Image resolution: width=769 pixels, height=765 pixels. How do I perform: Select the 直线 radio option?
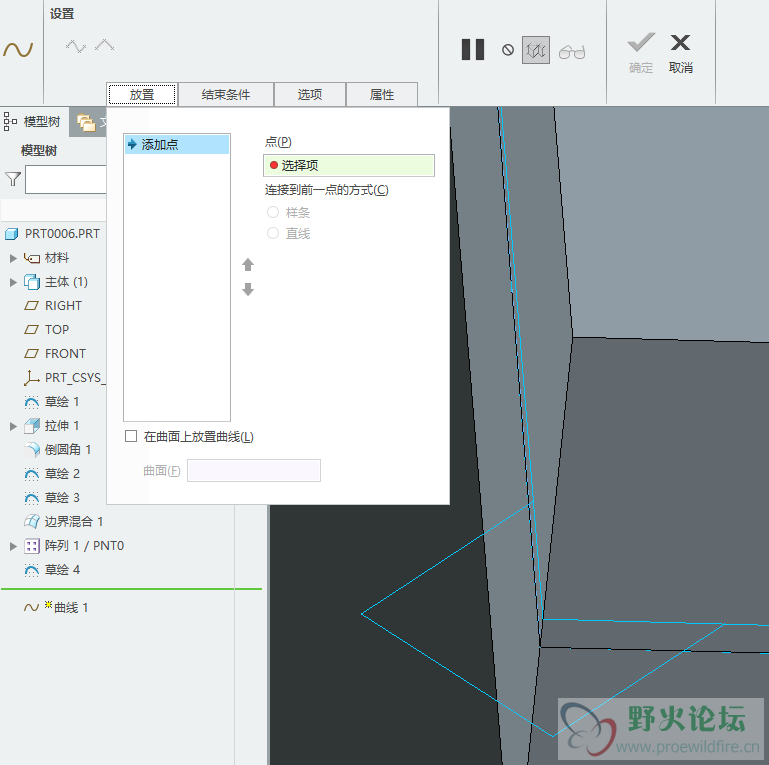point(273,233)
